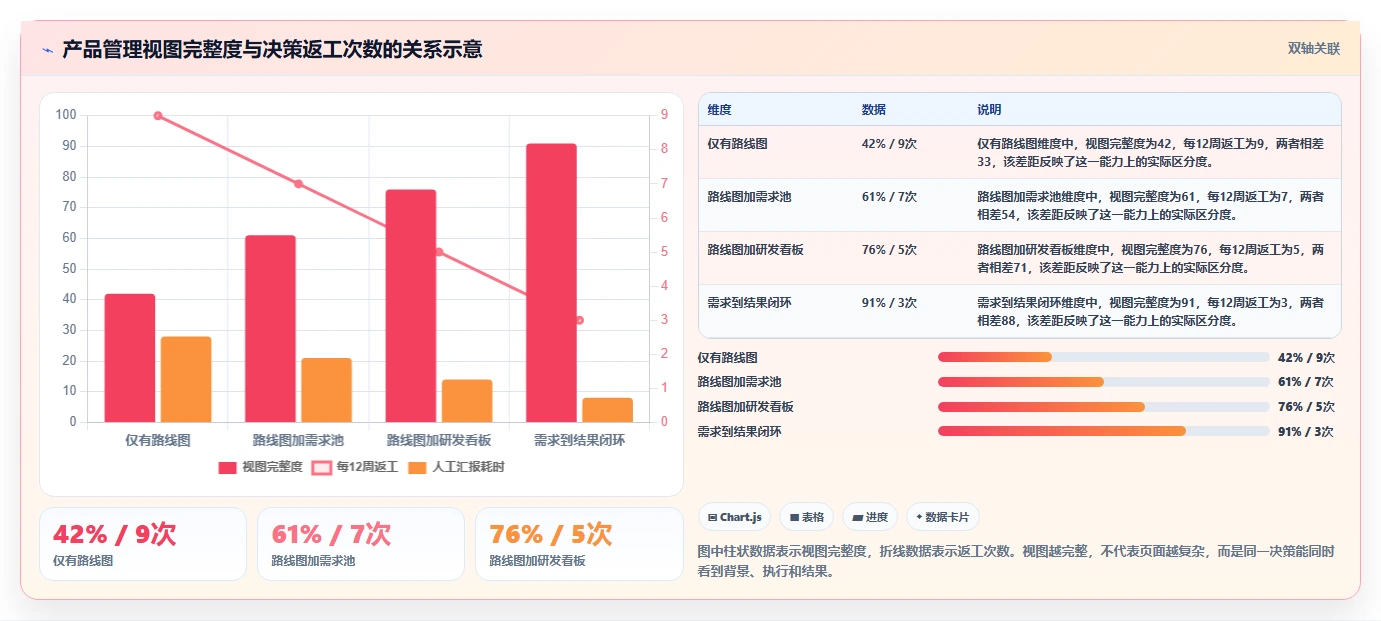Click the 42% / 9次 value beside progress bar

tap(1306, 357)
